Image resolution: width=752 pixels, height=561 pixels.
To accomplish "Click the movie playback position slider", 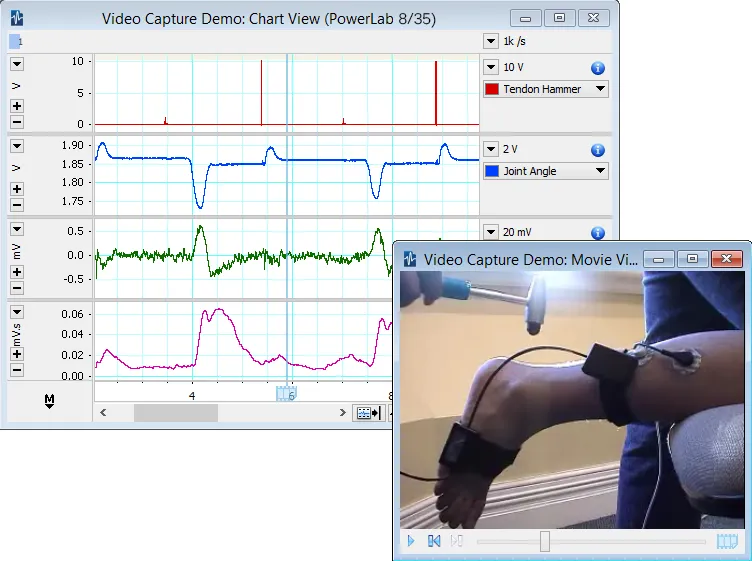I will click(545, 541).
